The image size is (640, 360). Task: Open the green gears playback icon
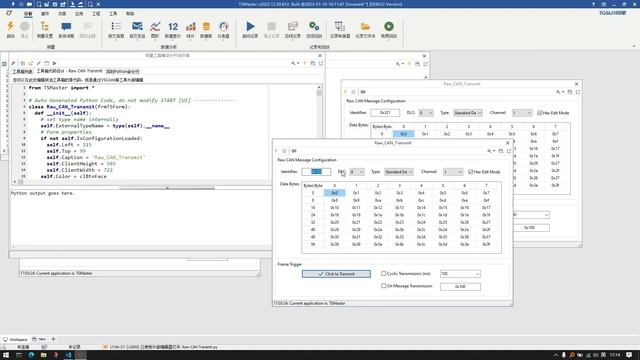tap(314, 27)
